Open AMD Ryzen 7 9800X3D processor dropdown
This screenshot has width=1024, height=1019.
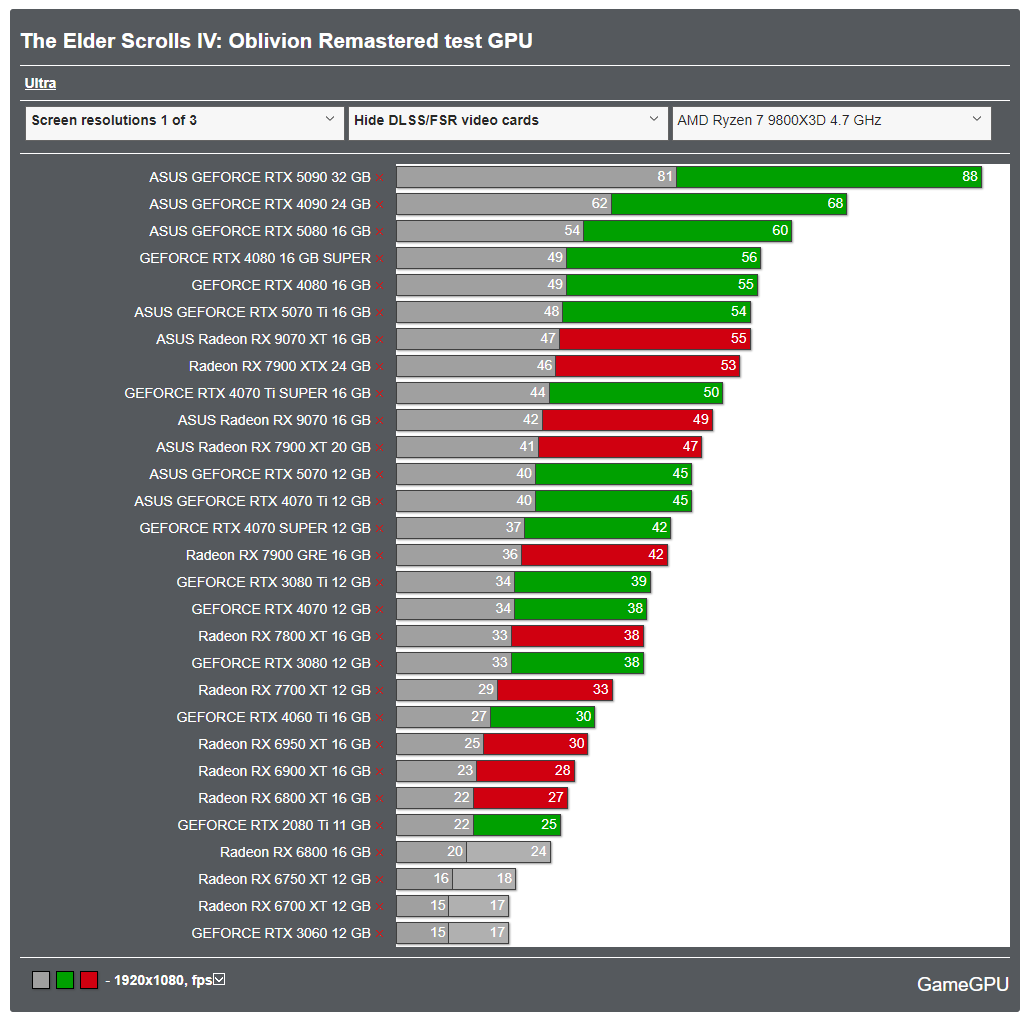click(x=831, y=123)
